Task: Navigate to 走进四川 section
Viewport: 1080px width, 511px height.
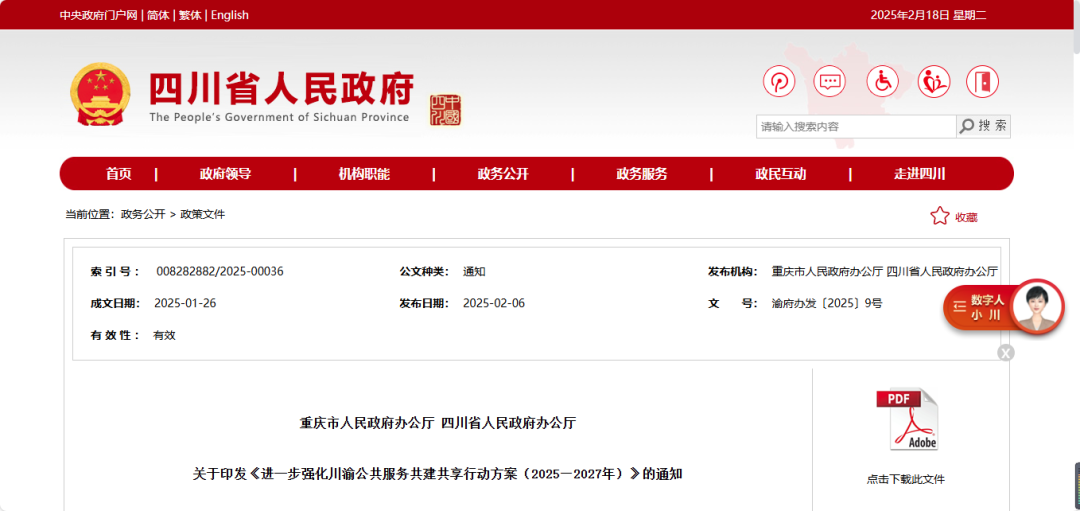Action: [x=920, y=174]
